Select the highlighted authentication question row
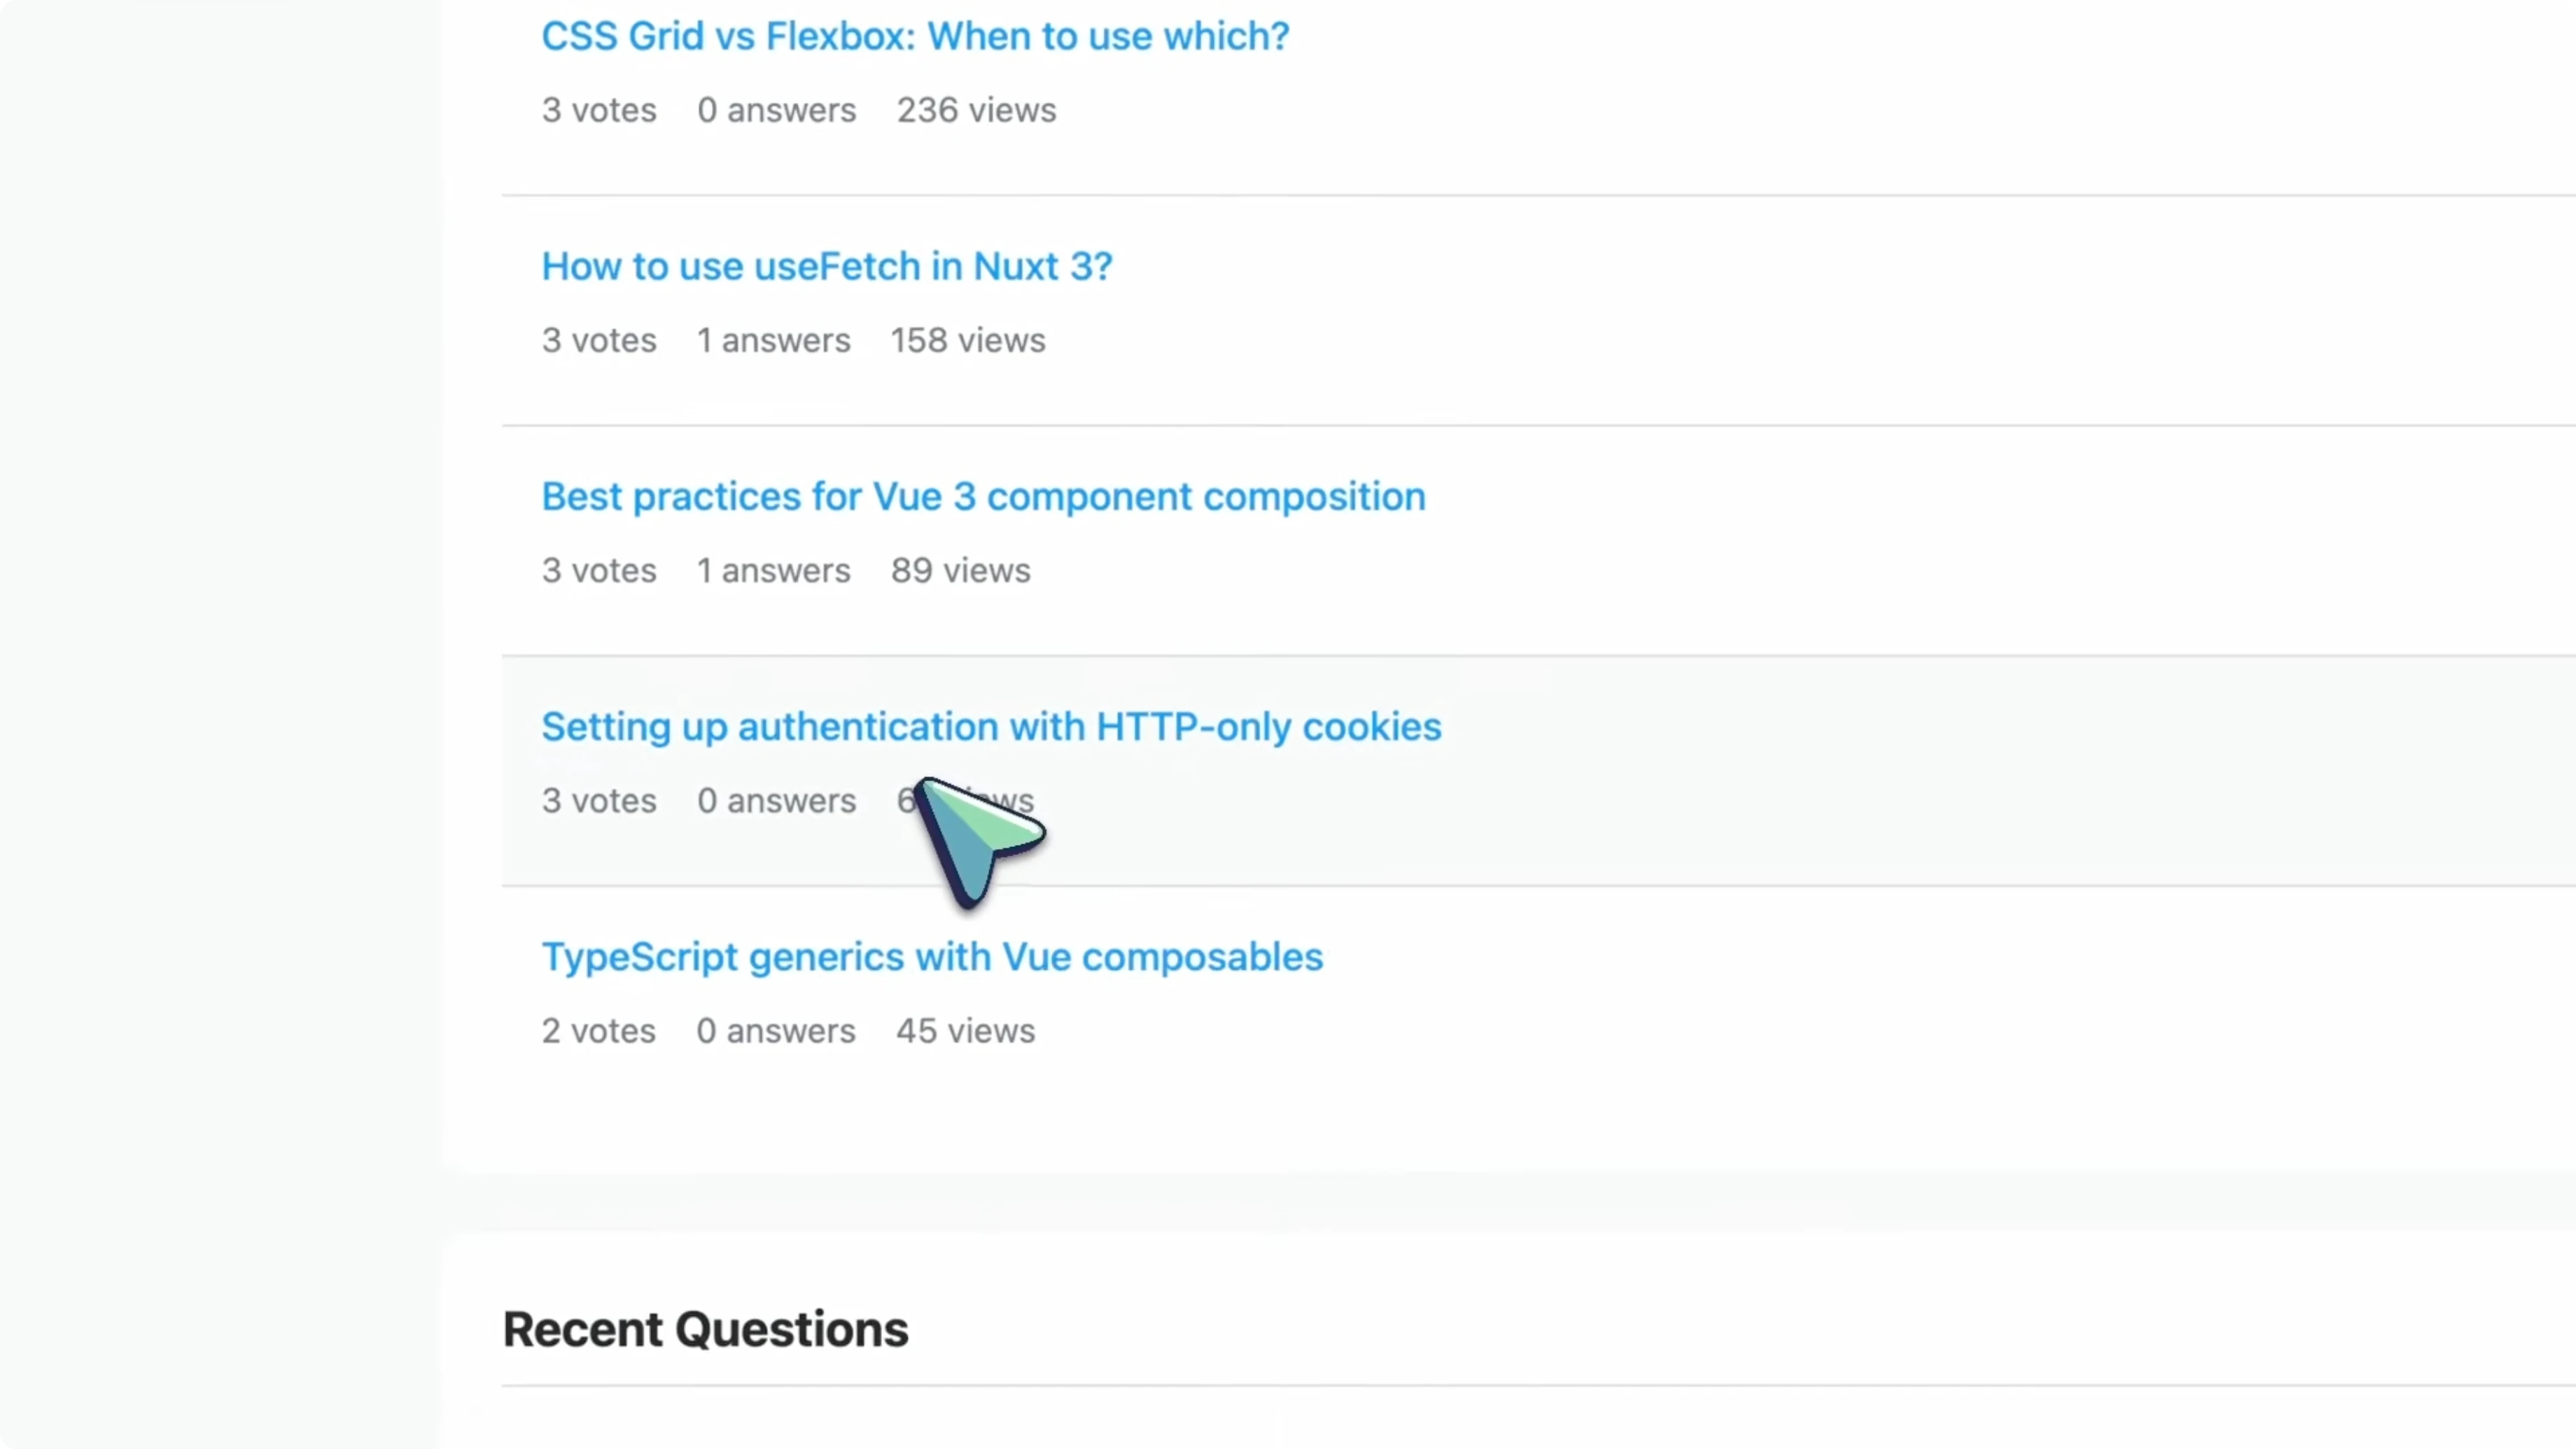The width and height of the screenshot is (2576, 1449). [x=1800, y=770]
